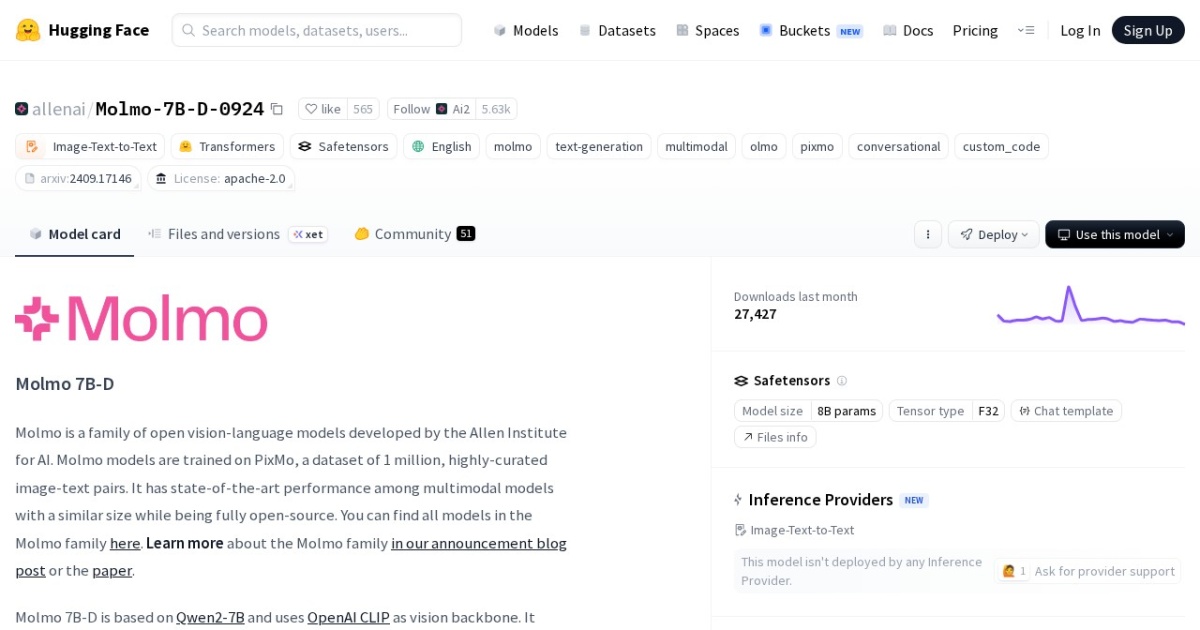Click inside the search models input field
The height and width of the screenshot is (630, 1200).
(x=316, y=30)
